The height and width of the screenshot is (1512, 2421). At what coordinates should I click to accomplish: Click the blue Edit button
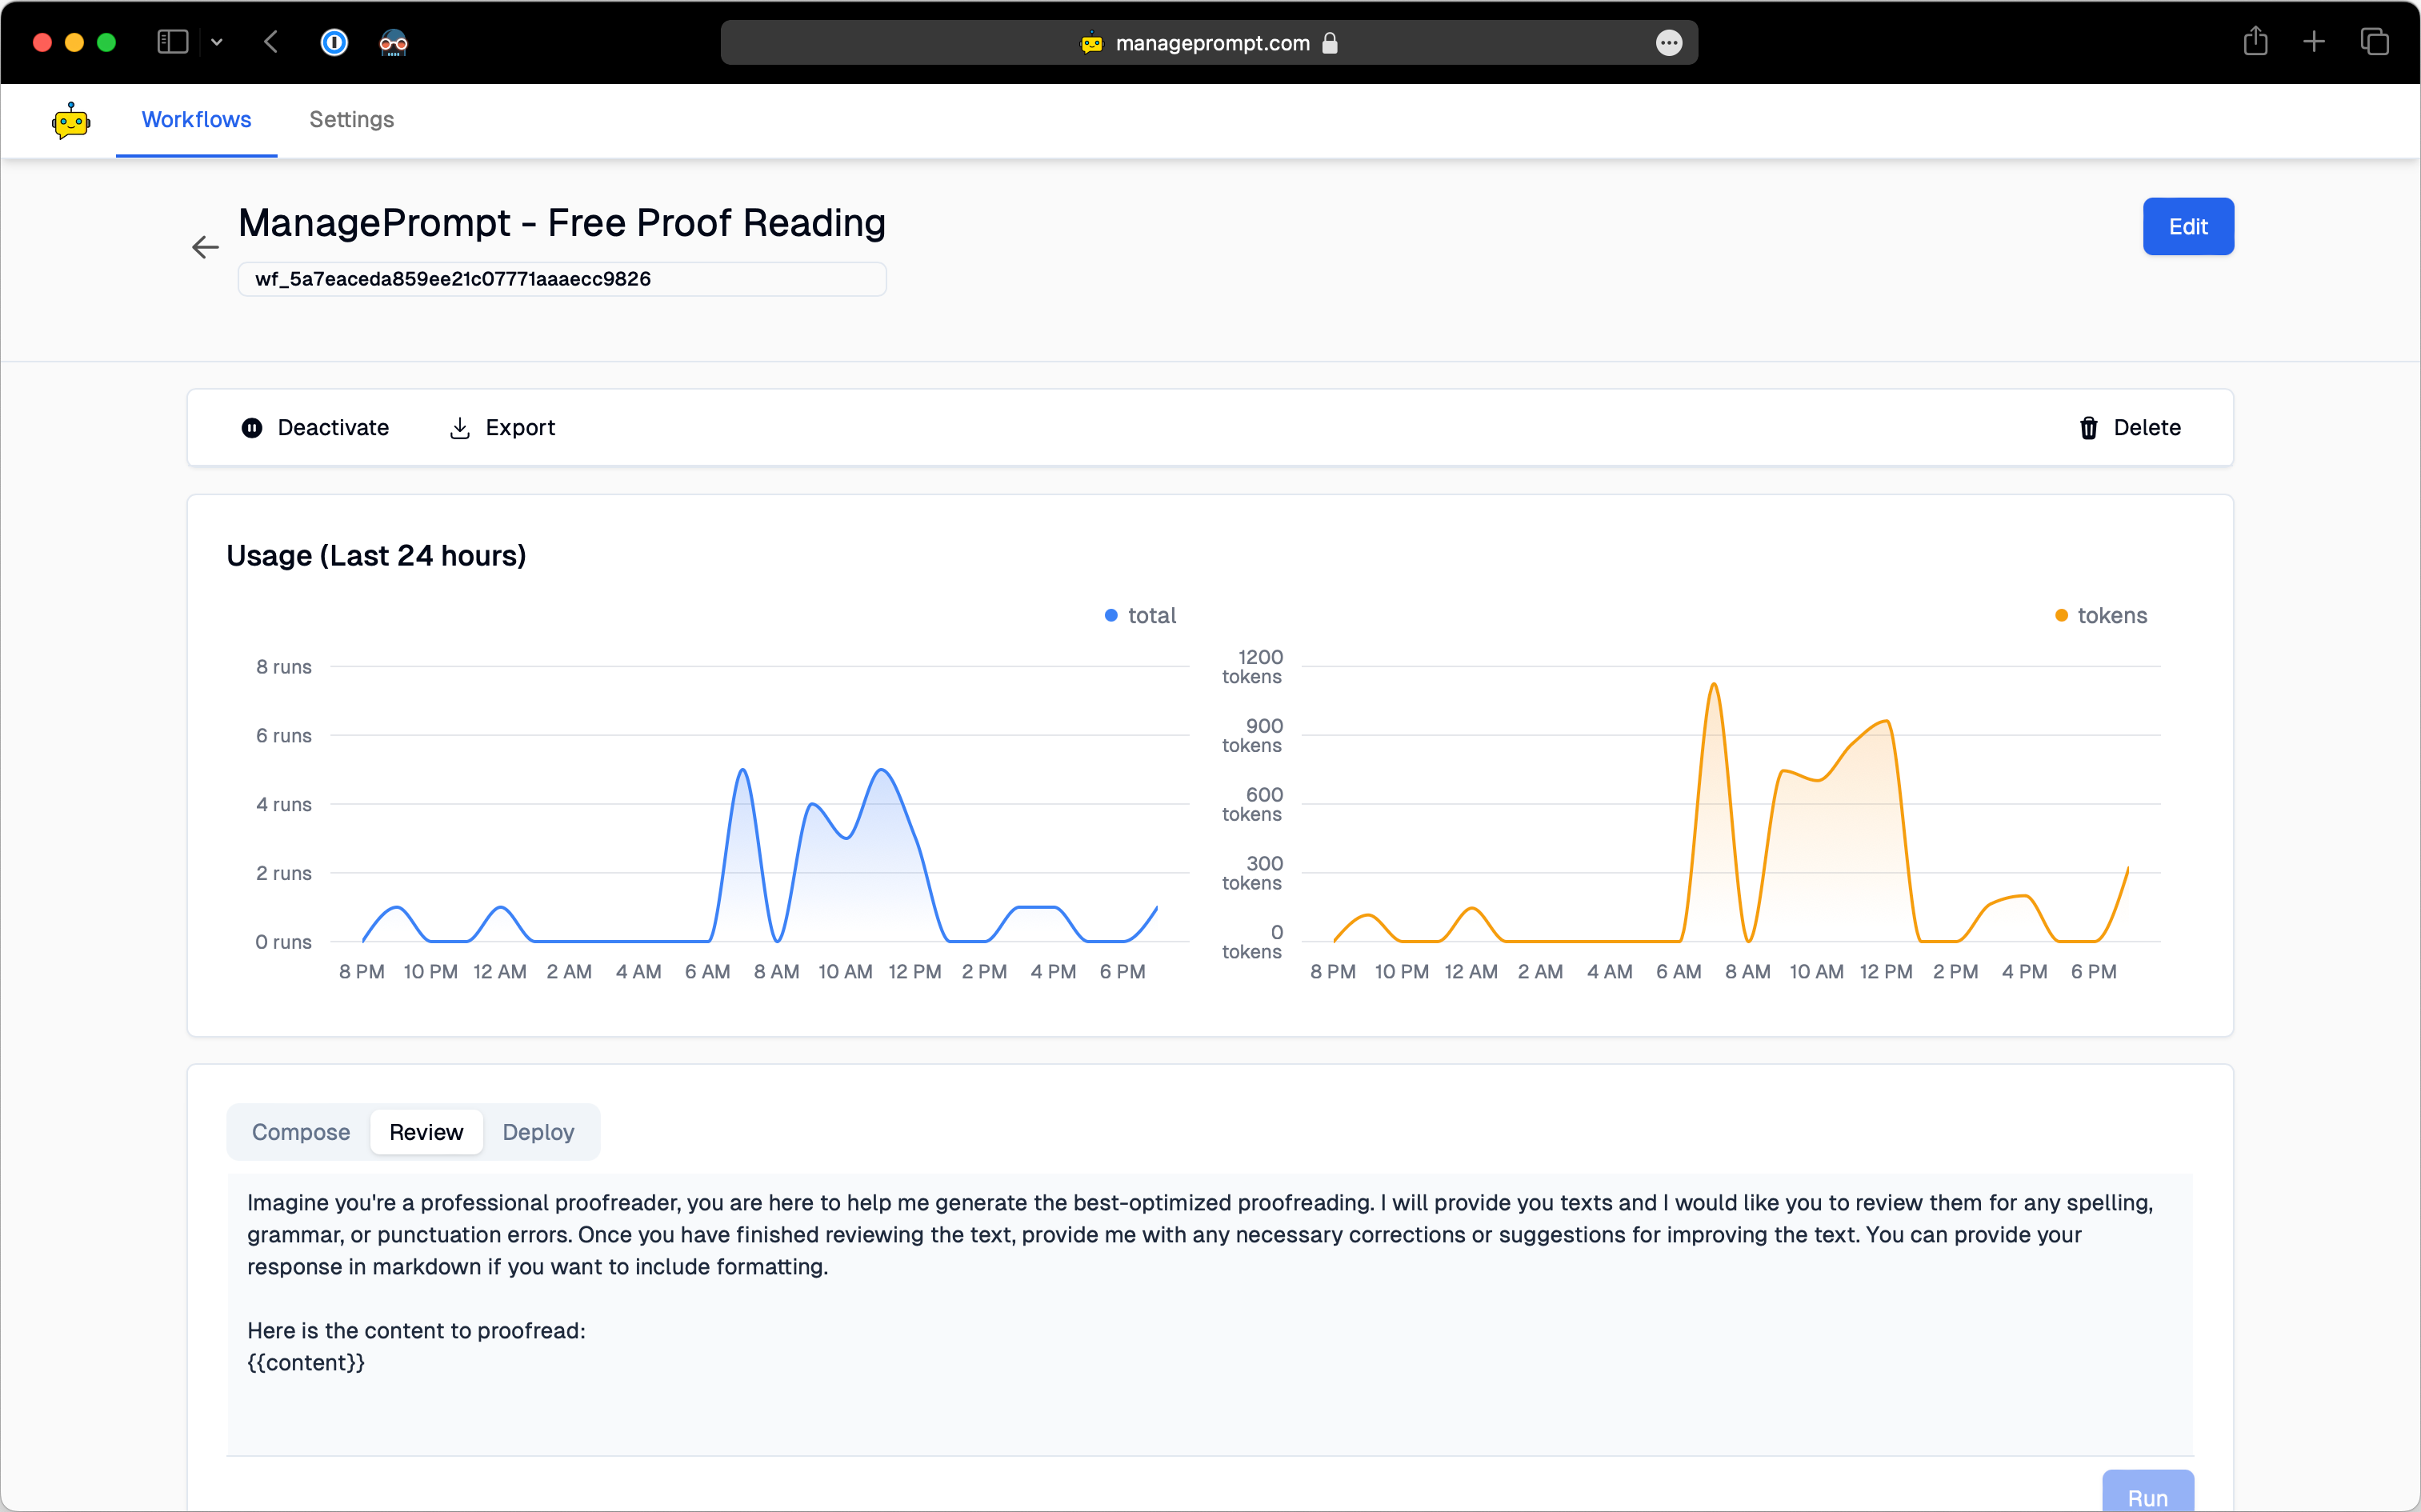pyautogui.click(x=2187, y=227)
